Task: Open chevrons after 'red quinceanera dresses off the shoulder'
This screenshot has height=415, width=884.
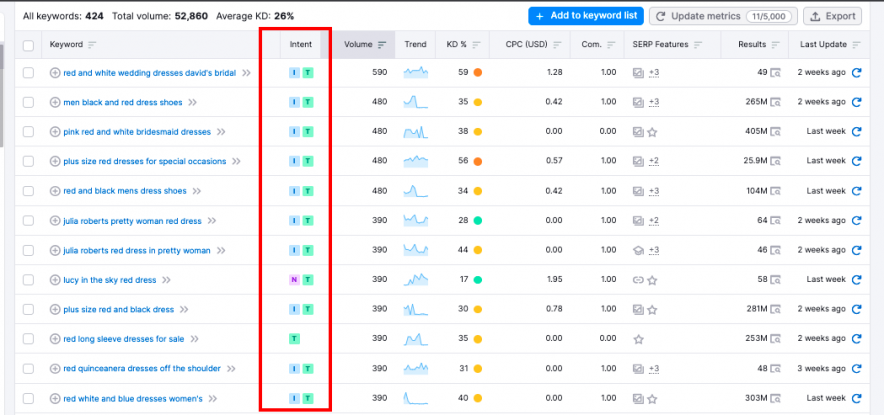Action: [x=231, y=369]
